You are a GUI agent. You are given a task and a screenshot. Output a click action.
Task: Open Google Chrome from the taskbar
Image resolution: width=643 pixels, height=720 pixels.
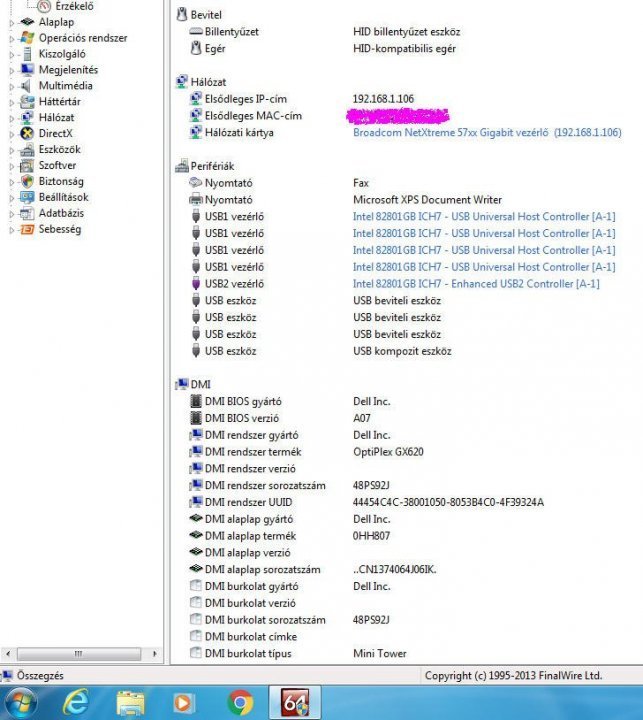click(240, 703)
